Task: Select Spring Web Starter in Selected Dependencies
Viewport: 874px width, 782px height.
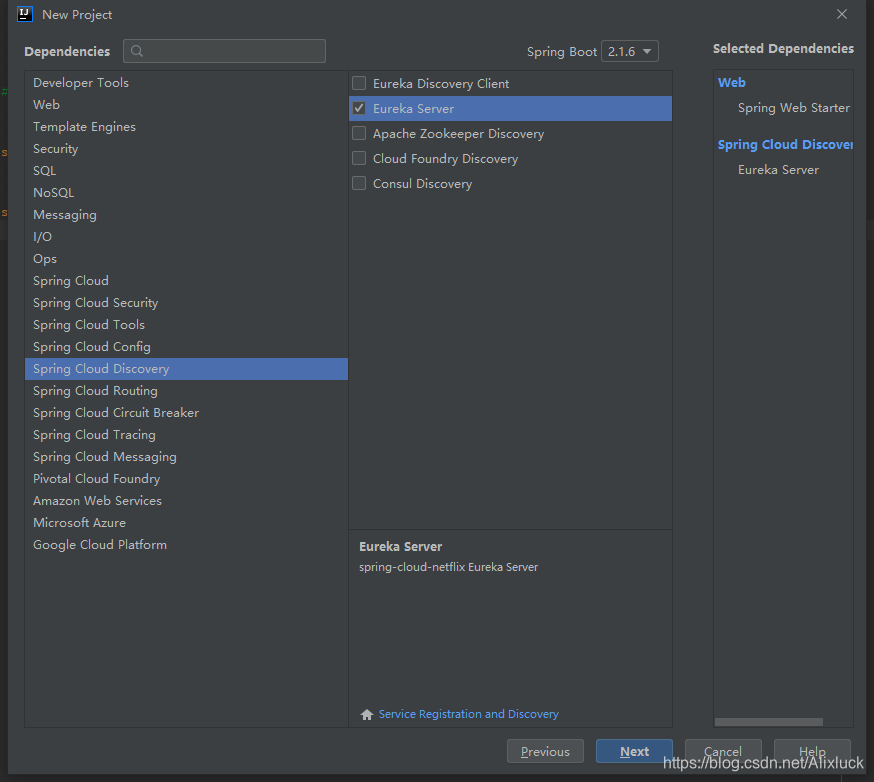Action: [x=794, y=108]
